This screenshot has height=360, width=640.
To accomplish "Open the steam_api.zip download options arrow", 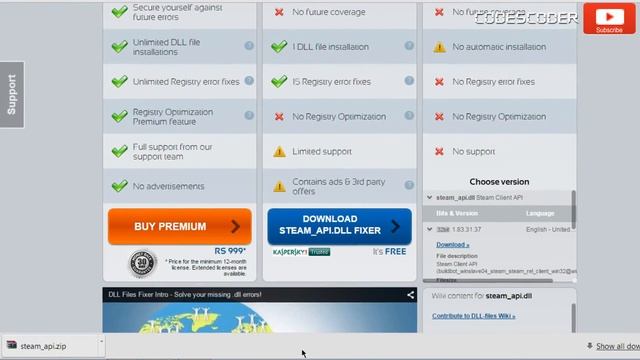I will pos(101,341).
